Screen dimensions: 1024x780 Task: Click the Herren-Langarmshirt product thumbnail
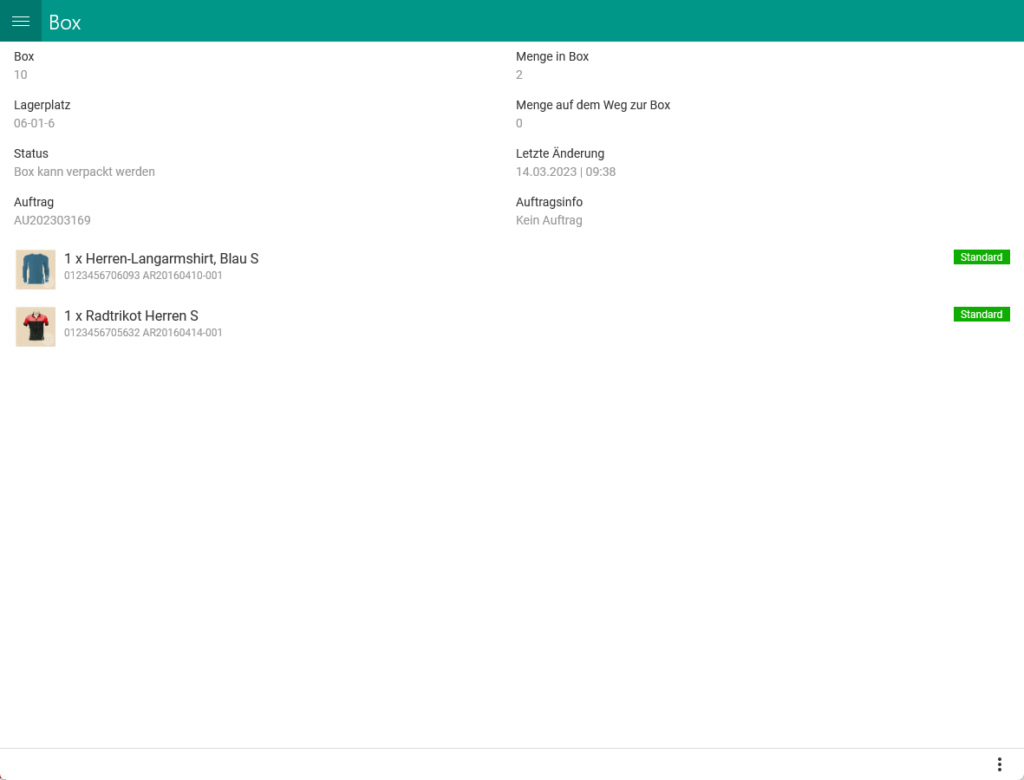pos(35,269)
